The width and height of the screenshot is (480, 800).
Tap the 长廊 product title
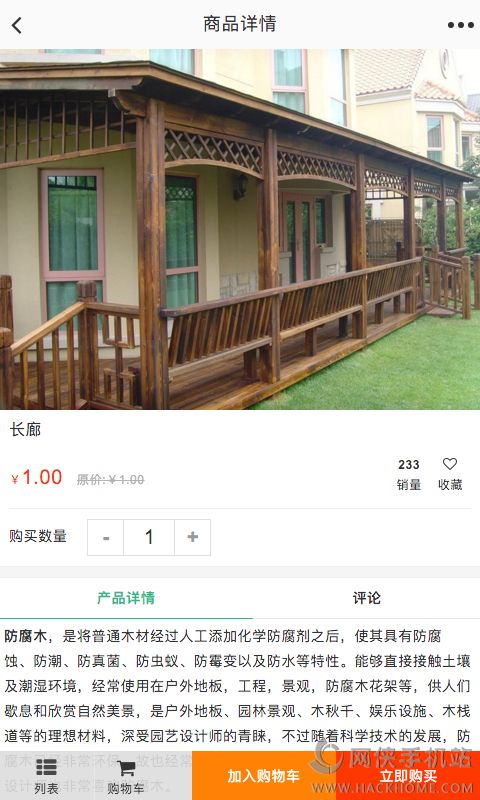click(25, 430)
